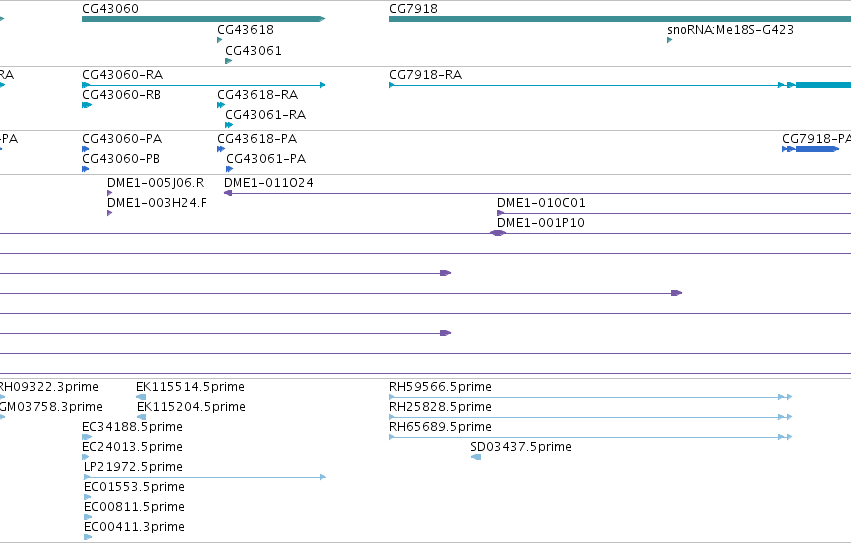This screenshot has height=543, width=851.
Task: Click the CG43060-RB transcript glyph
Action: point(87,105)
